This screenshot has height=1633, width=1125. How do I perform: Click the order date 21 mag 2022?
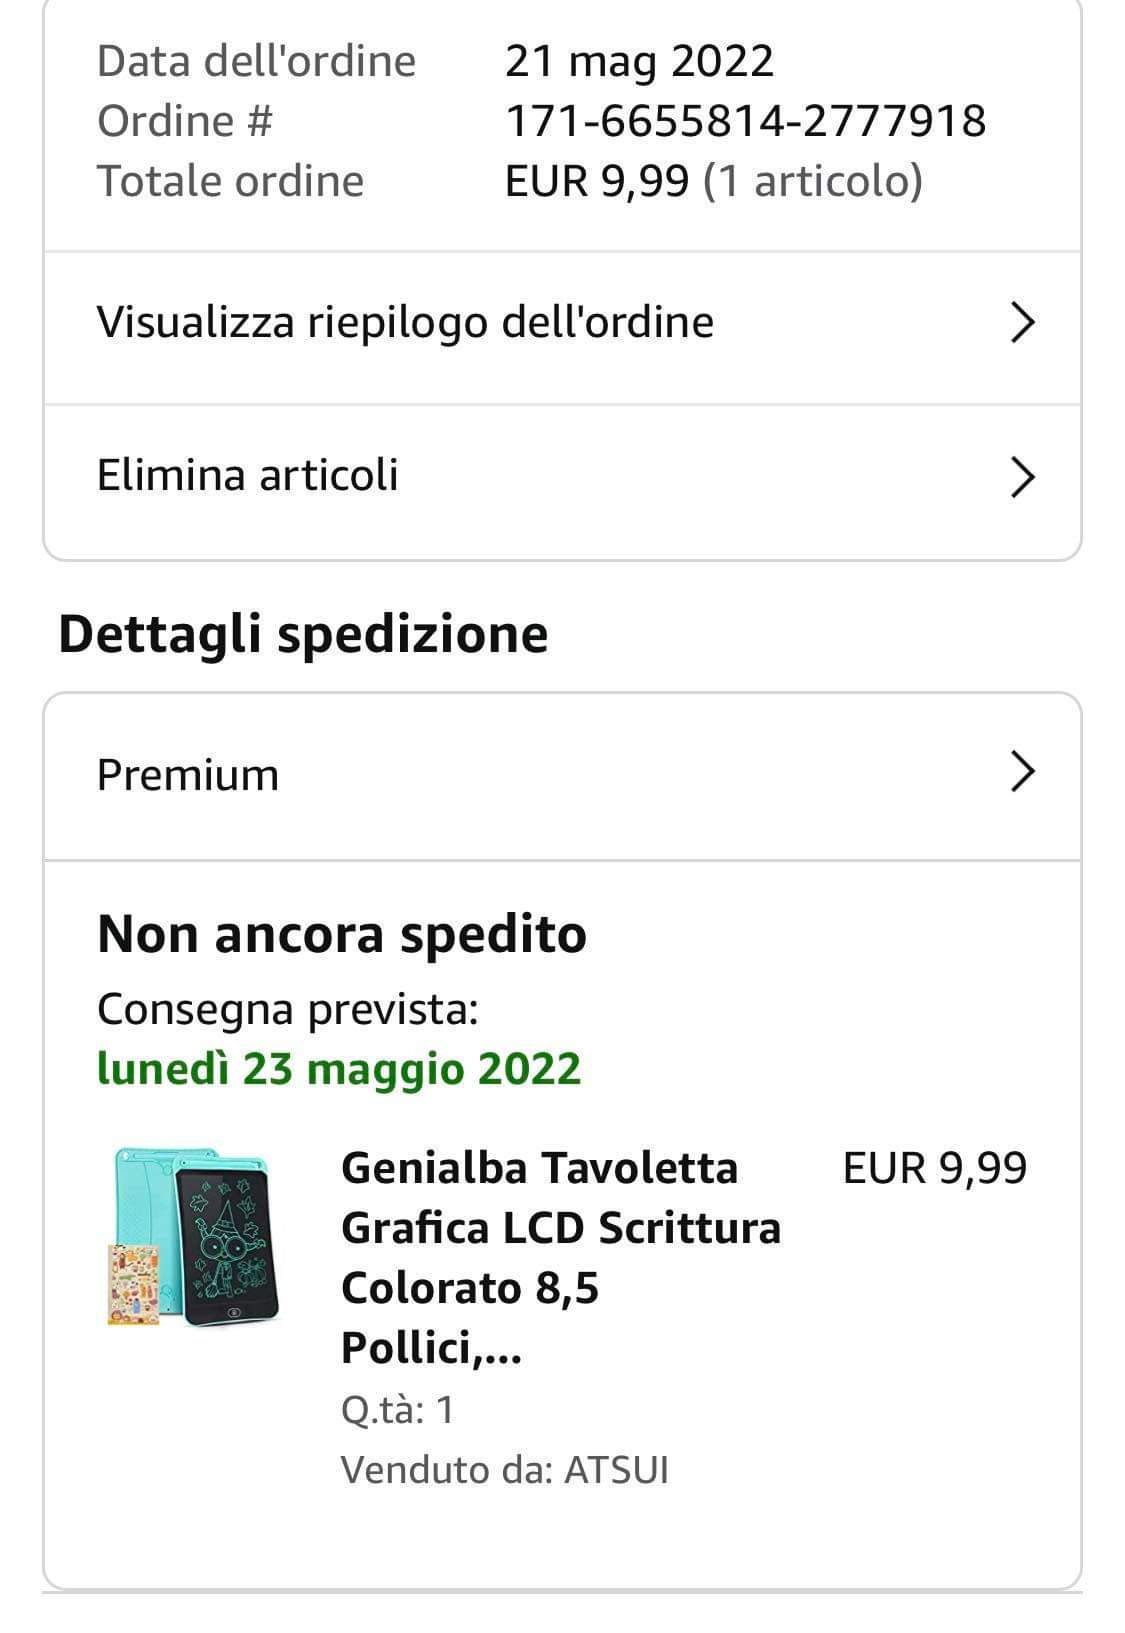coord(639,61)
